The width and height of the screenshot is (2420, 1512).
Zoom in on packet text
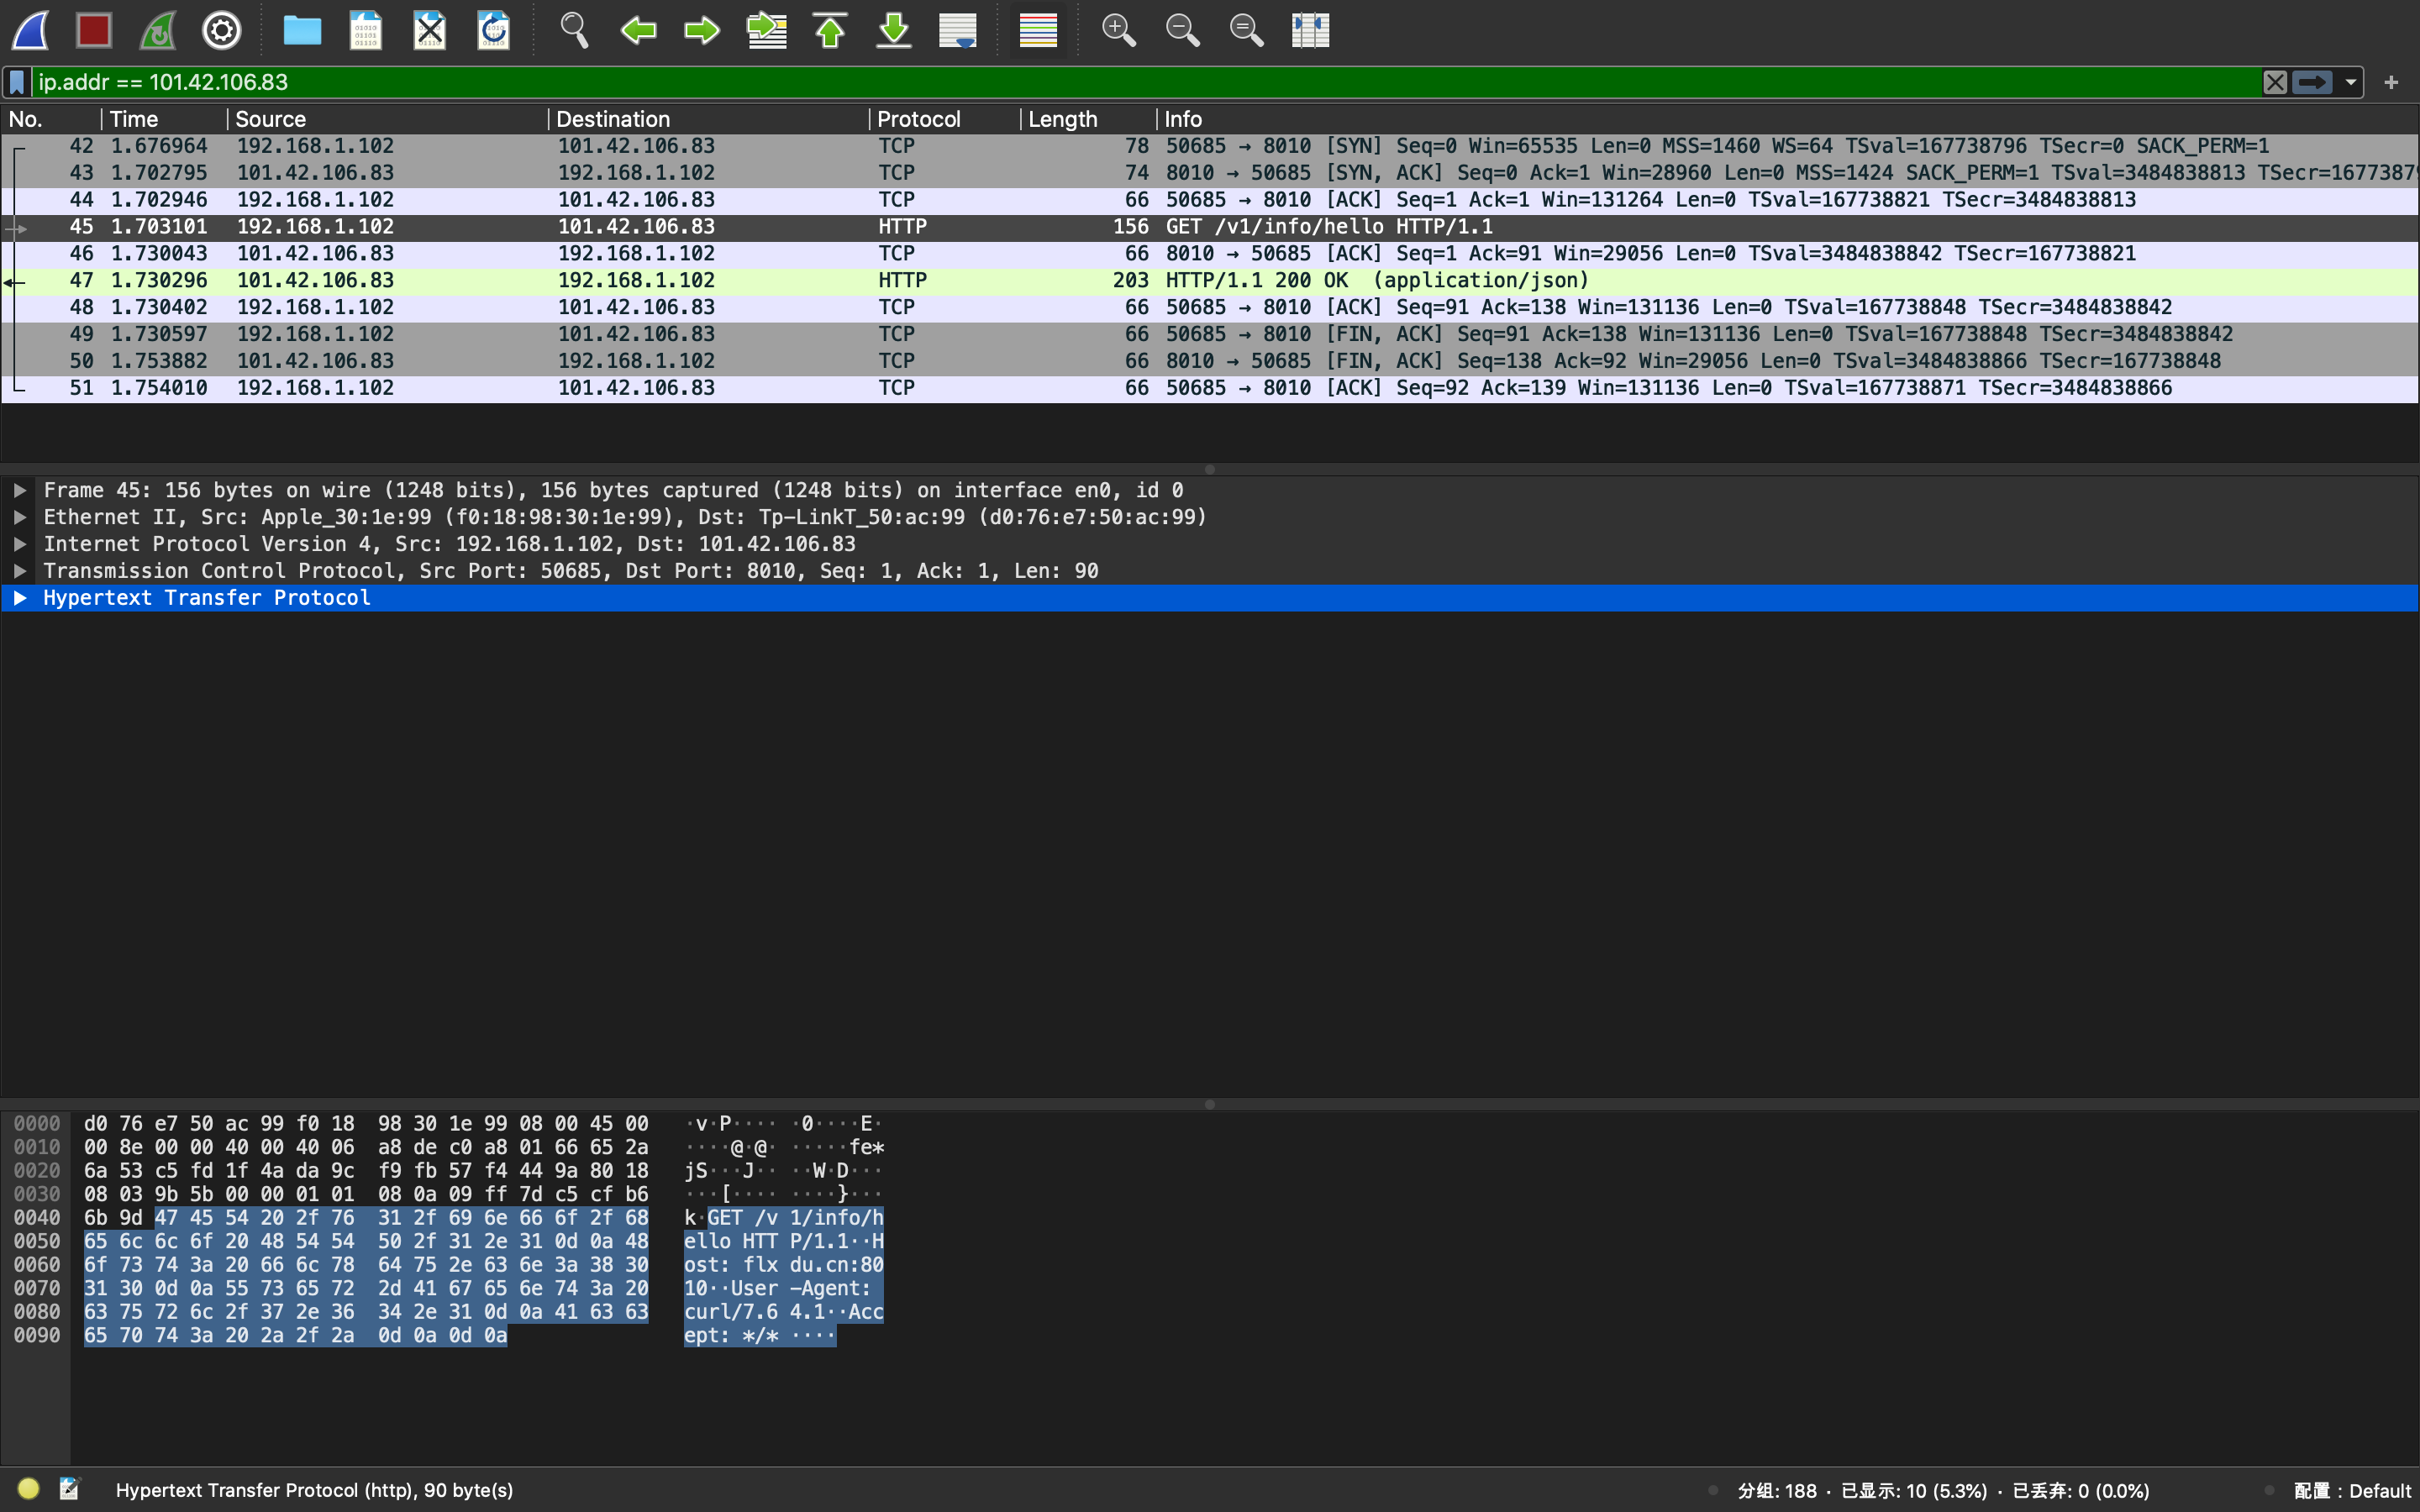click(x=1118, y=30)
